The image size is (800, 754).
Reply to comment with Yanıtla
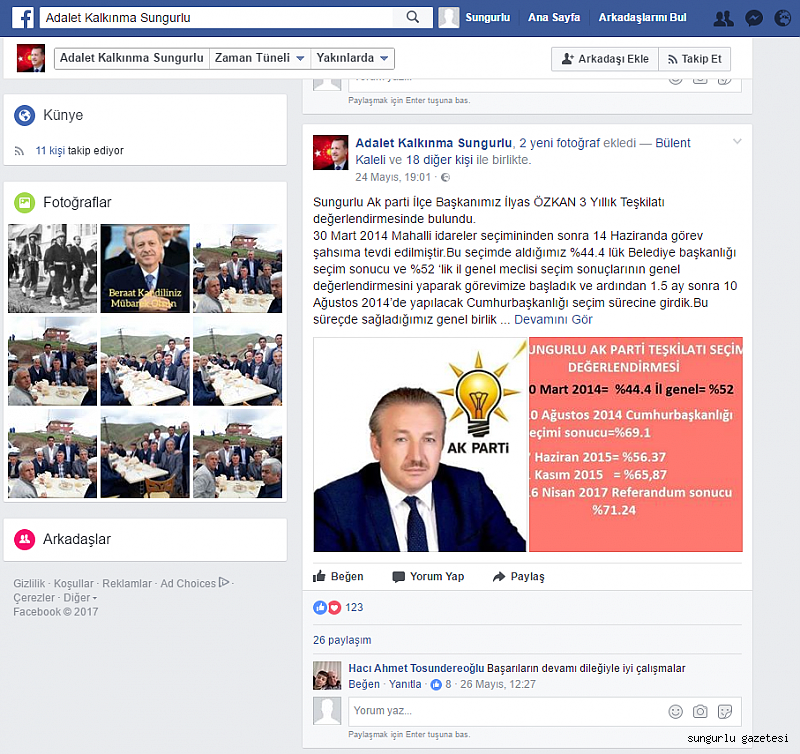click(405, 685)
